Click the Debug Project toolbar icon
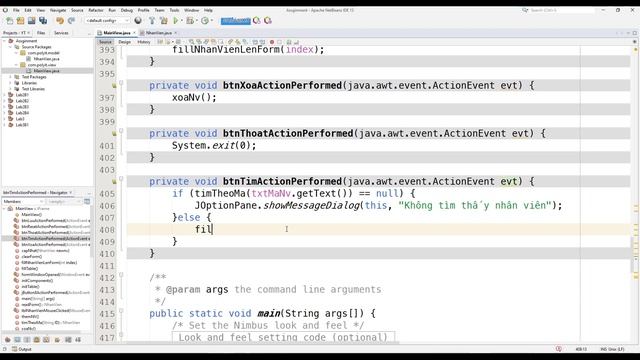640x360 pixels. pyautogui.click(x=190, y=20)
